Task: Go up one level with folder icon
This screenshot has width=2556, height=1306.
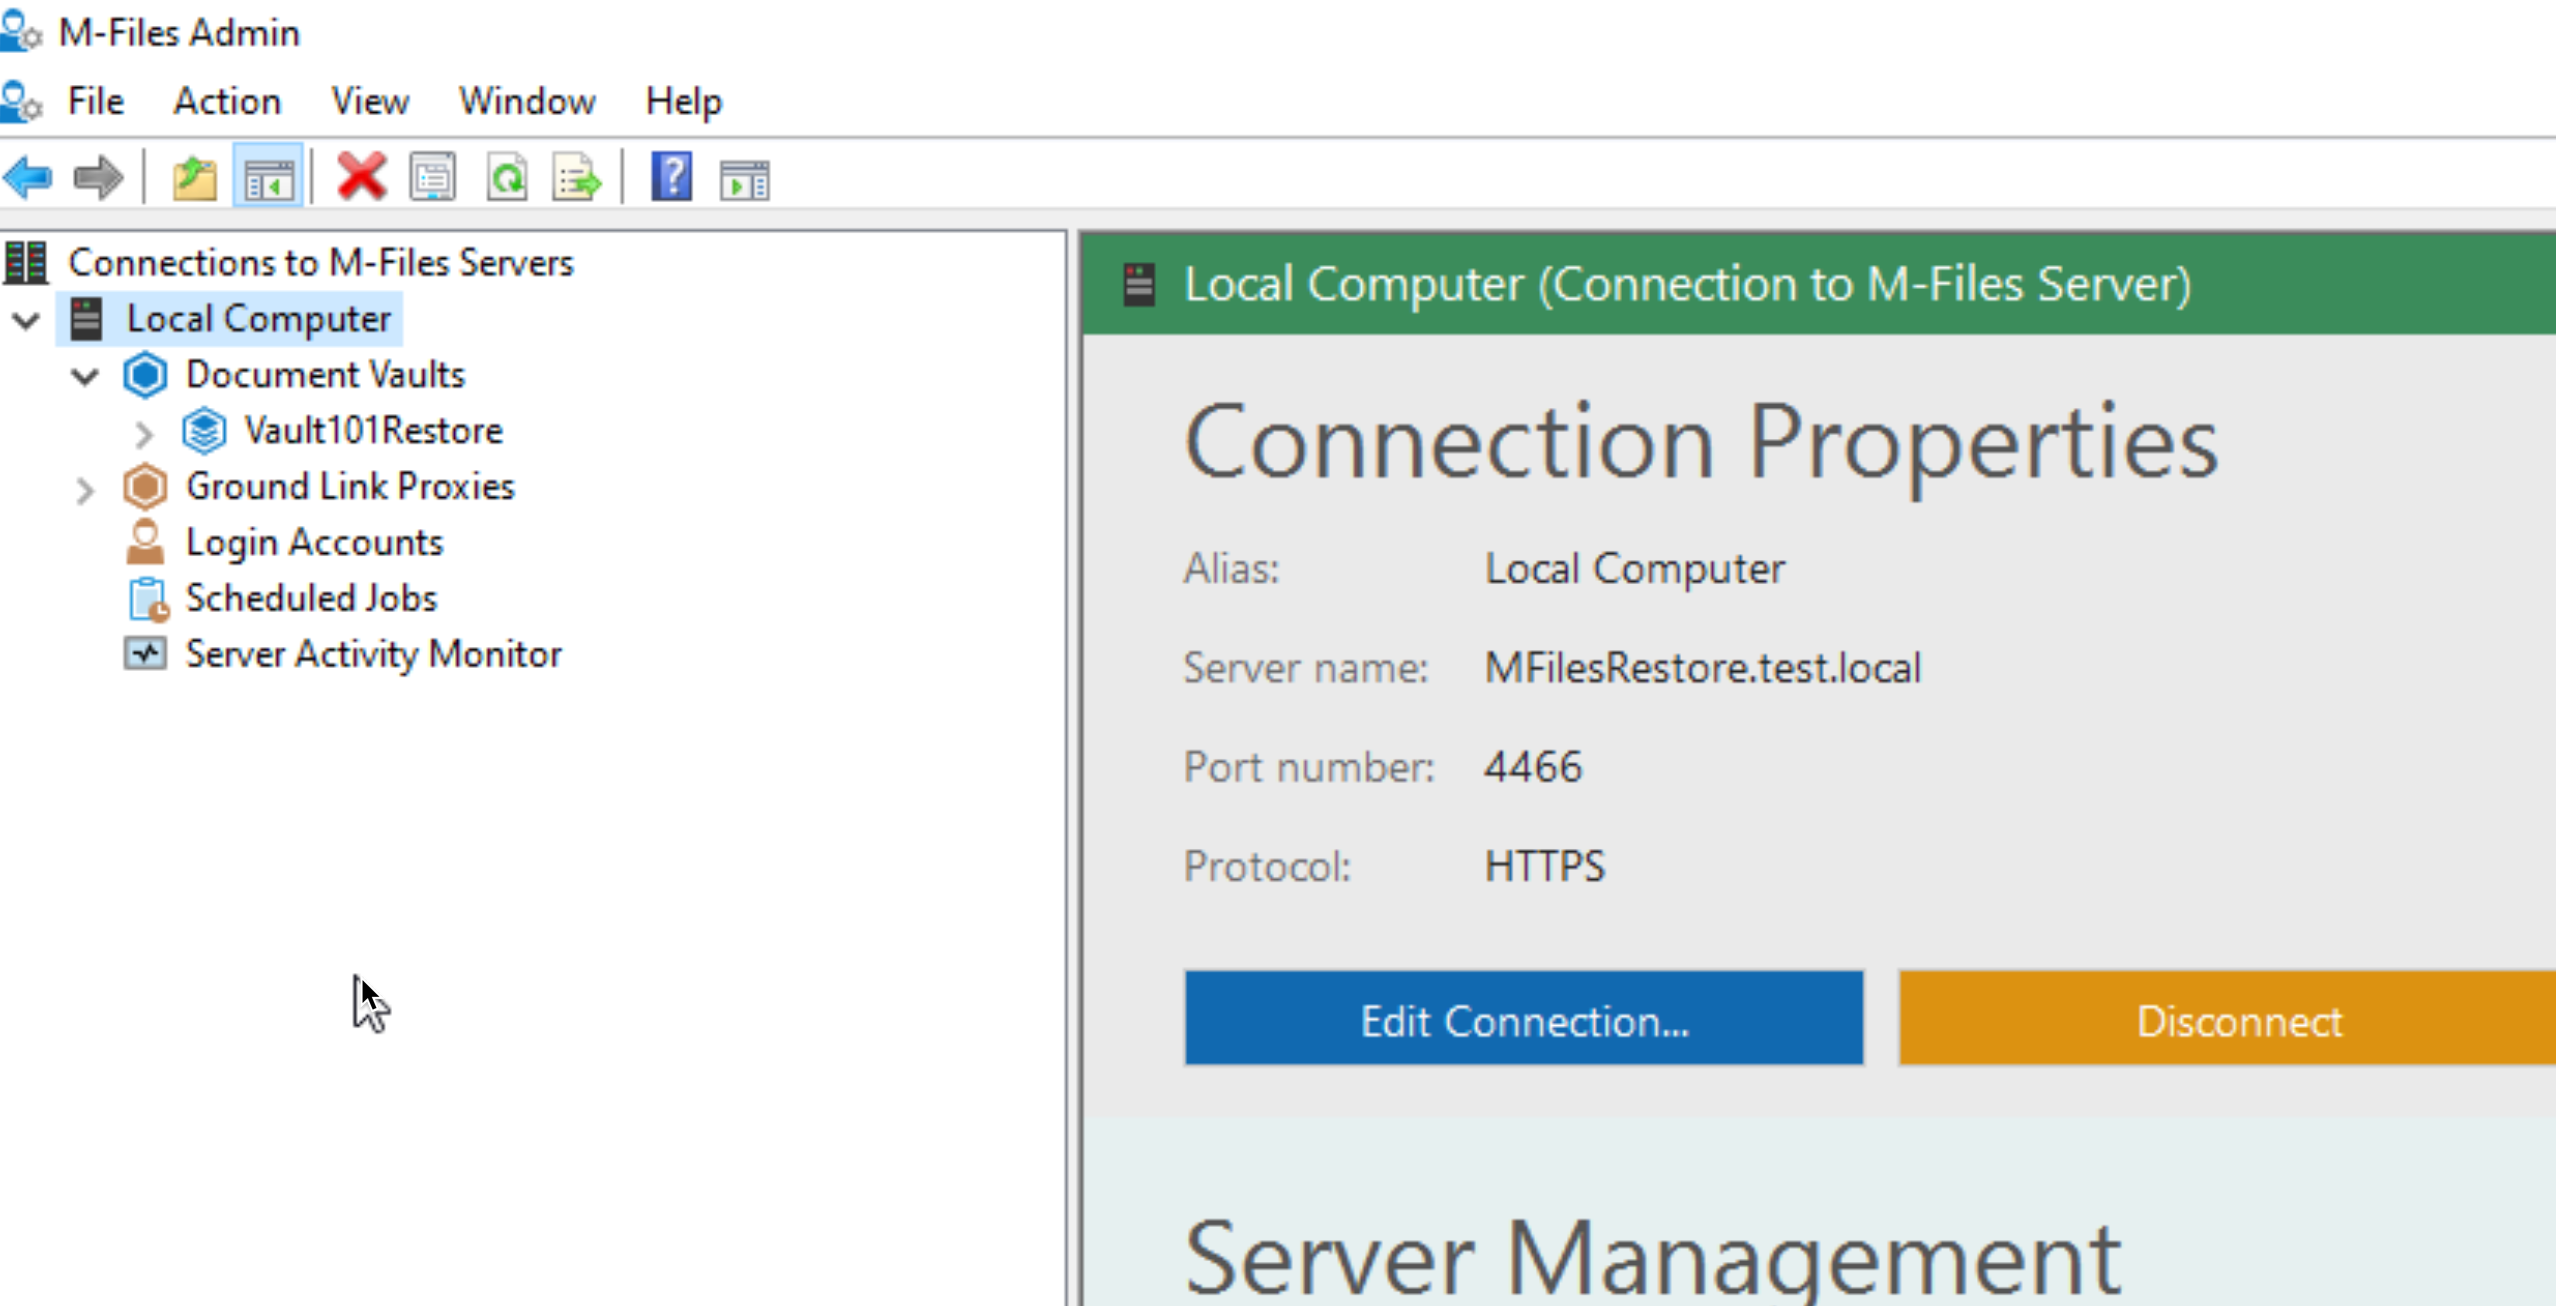Action: pos(194,179)
